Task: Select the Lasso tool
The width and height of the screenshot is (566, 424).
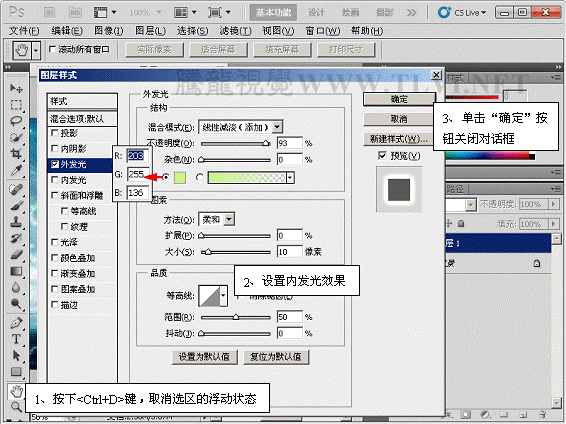Action: click(x=16, y=121)
